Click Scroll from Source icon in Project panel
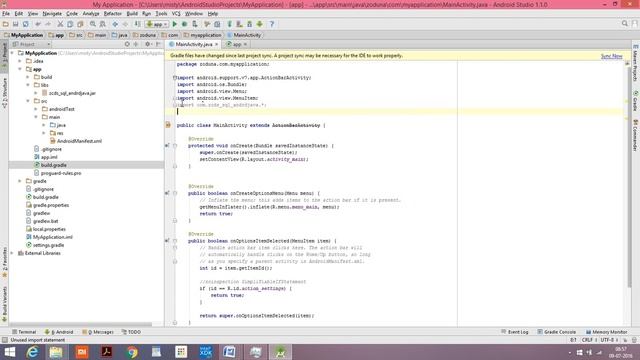Screen dimensions: 640x360 (x=127, y=44)
